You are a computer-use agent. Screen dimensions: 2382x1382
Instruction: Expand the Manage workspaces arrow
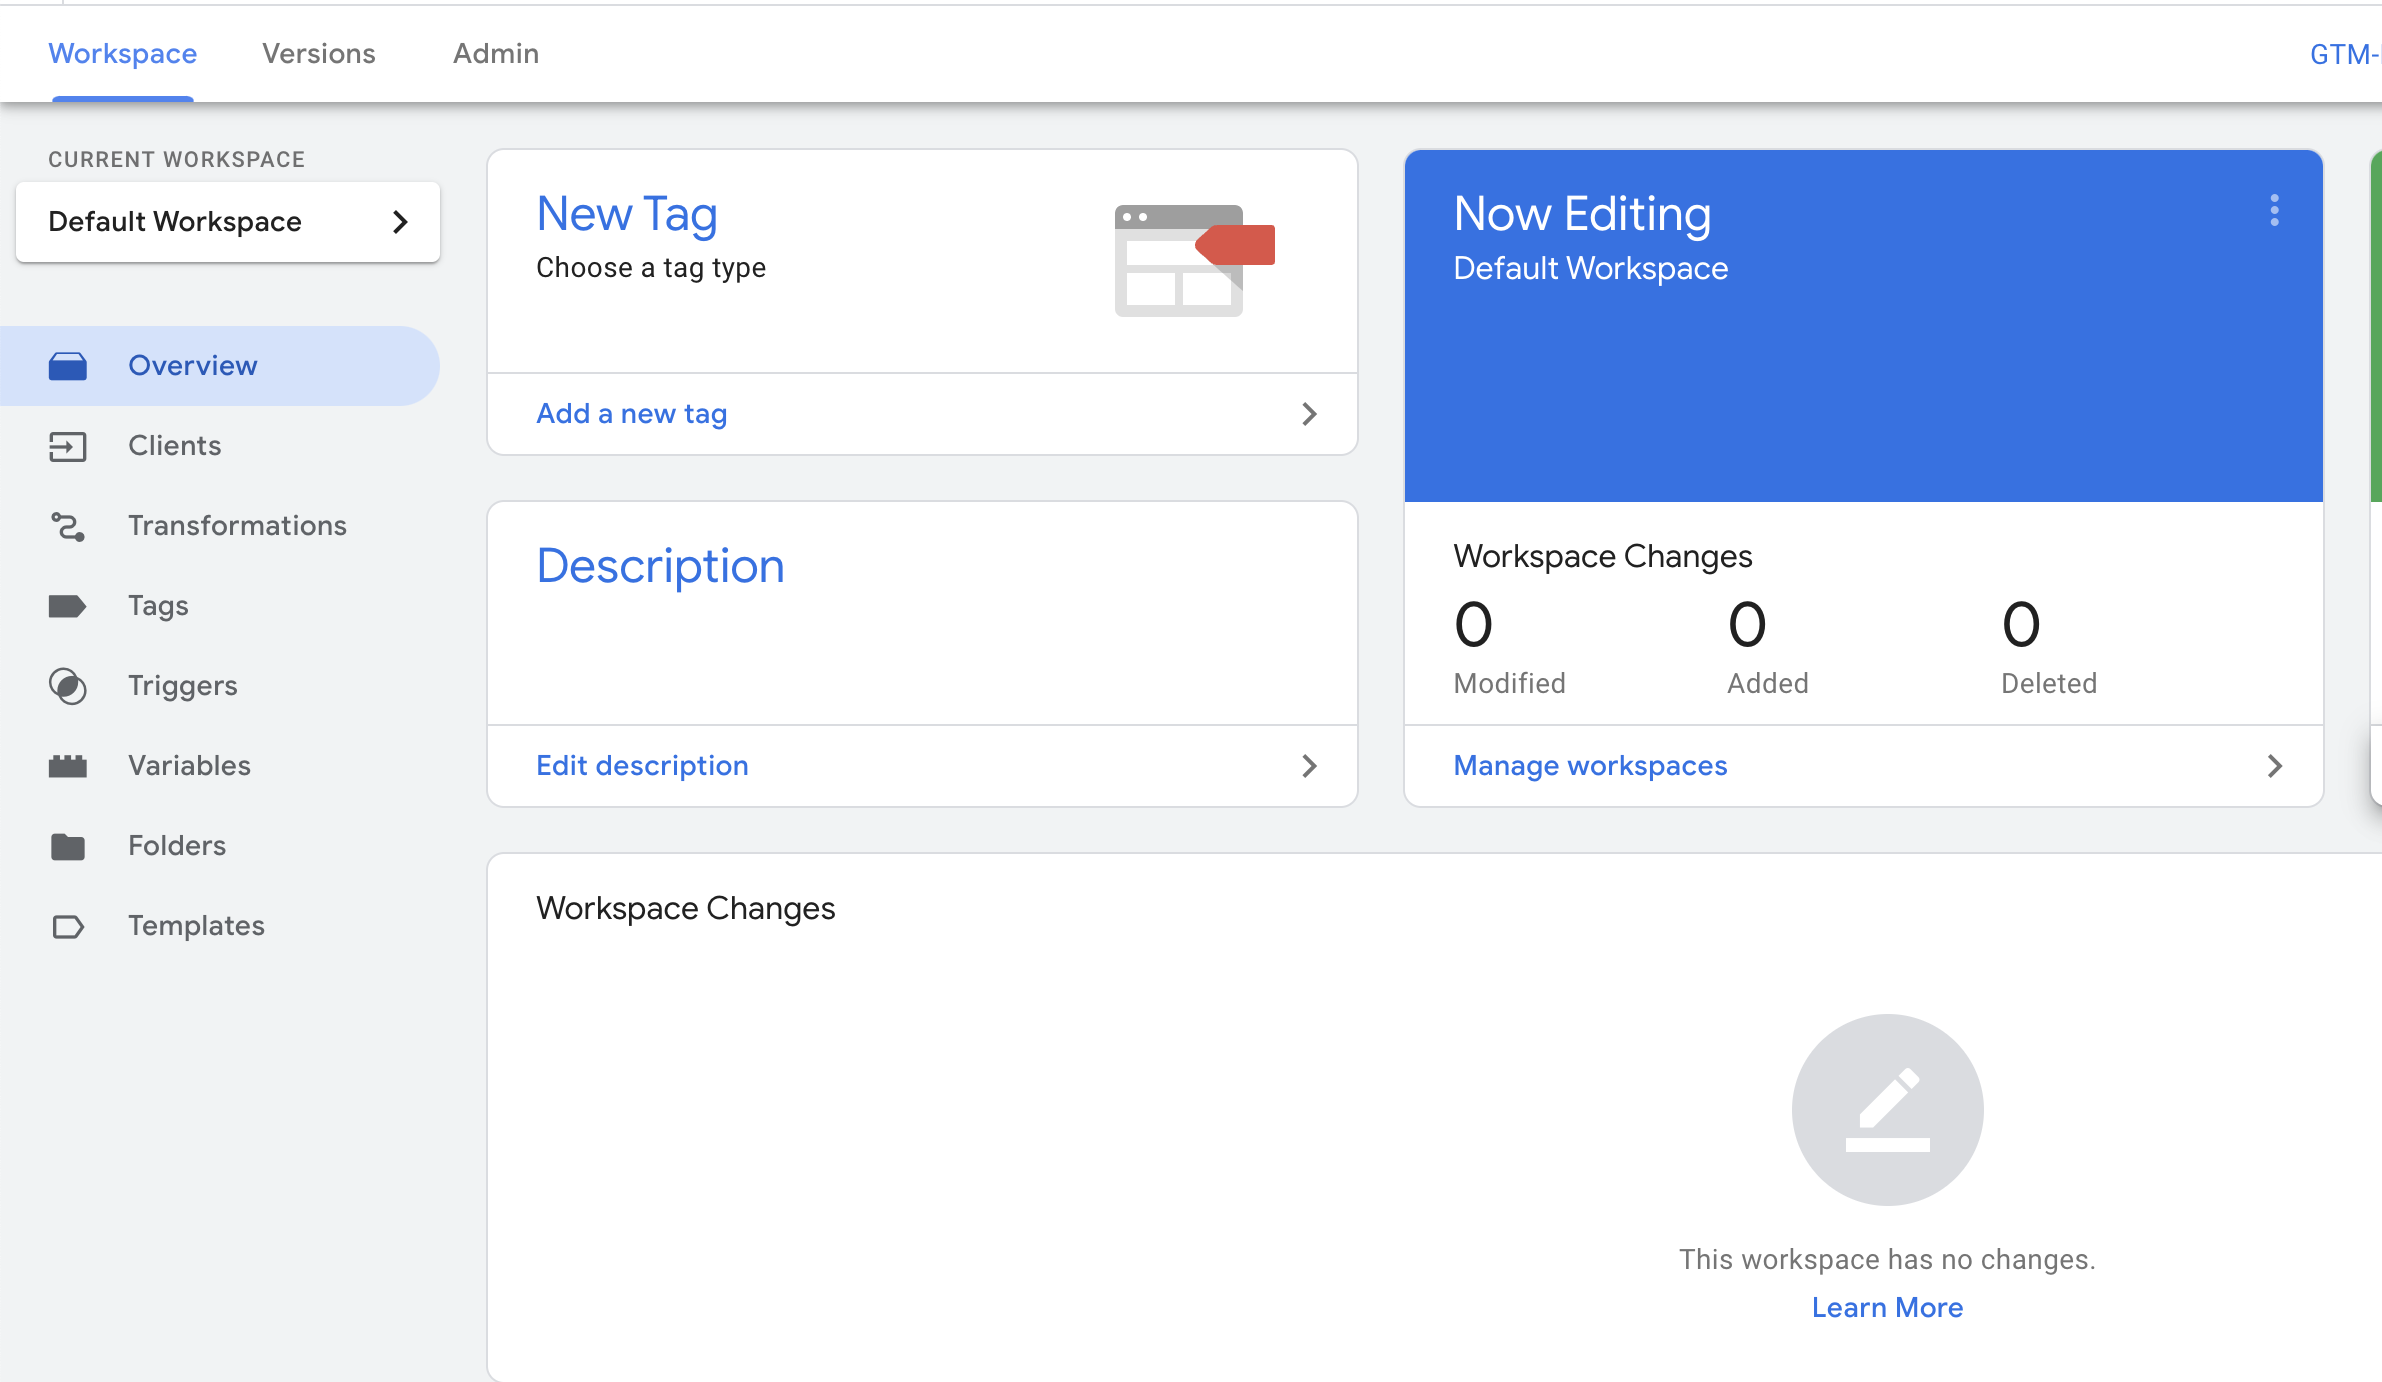point(2275,765)
